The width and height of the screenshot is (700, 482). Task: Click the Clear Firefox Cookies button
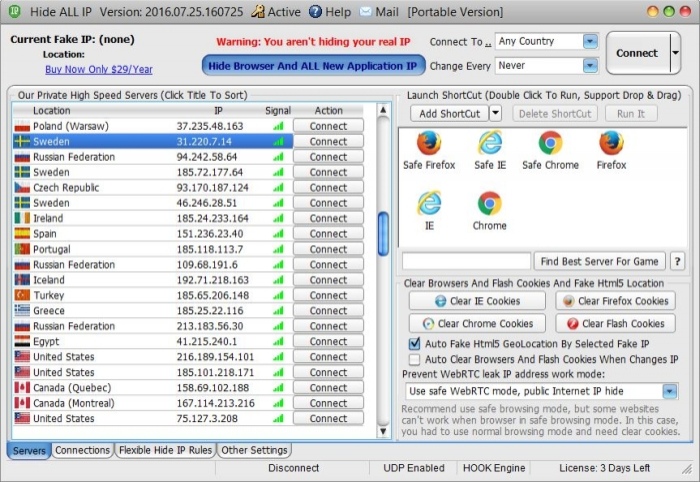click(615, 301)
